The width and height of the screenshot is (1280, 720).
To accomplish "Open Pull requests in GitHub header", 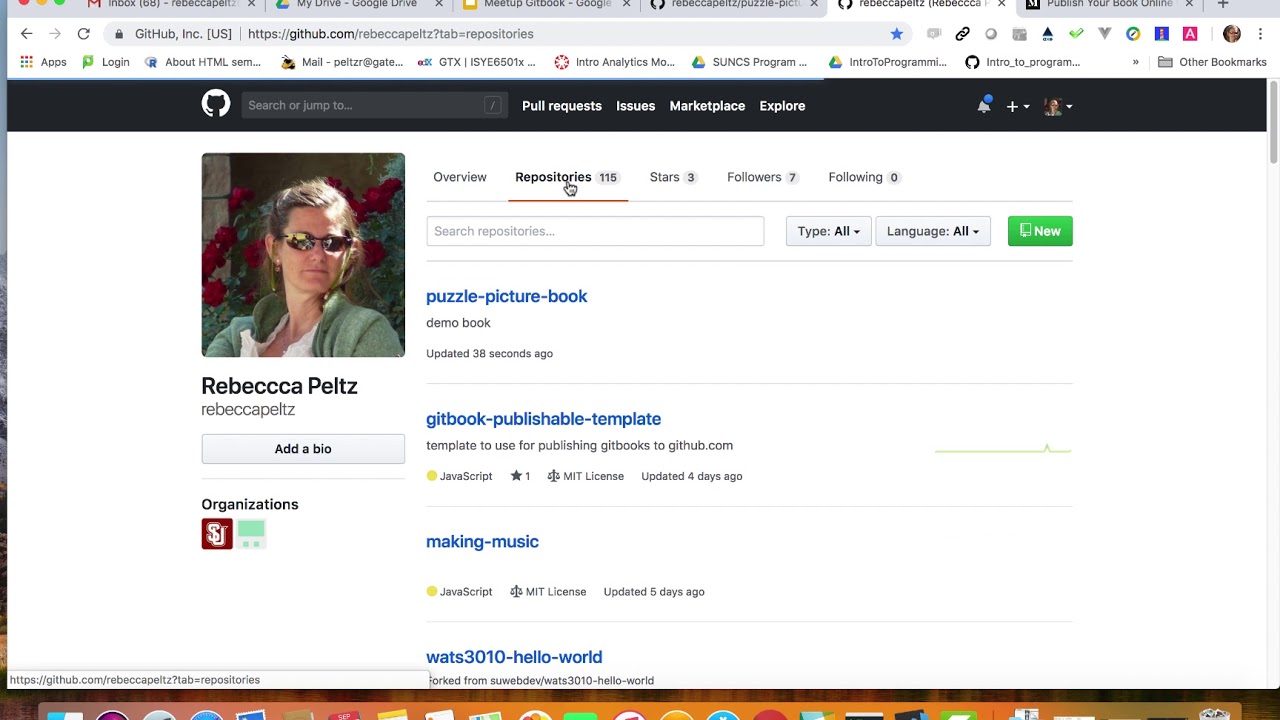I will point(562,106).
